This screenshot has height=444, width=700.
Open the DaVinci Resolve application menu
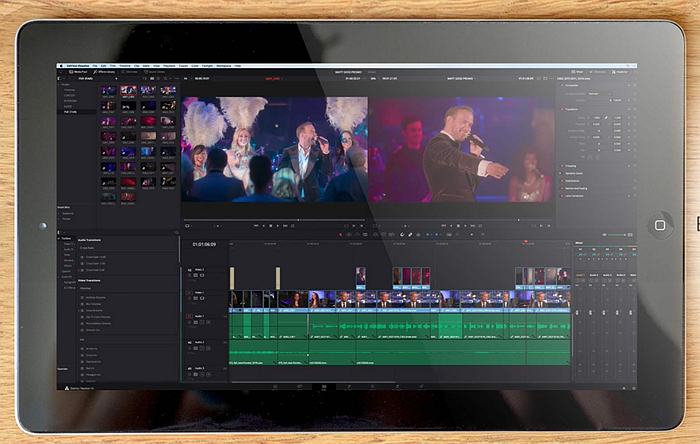[77, 66]
